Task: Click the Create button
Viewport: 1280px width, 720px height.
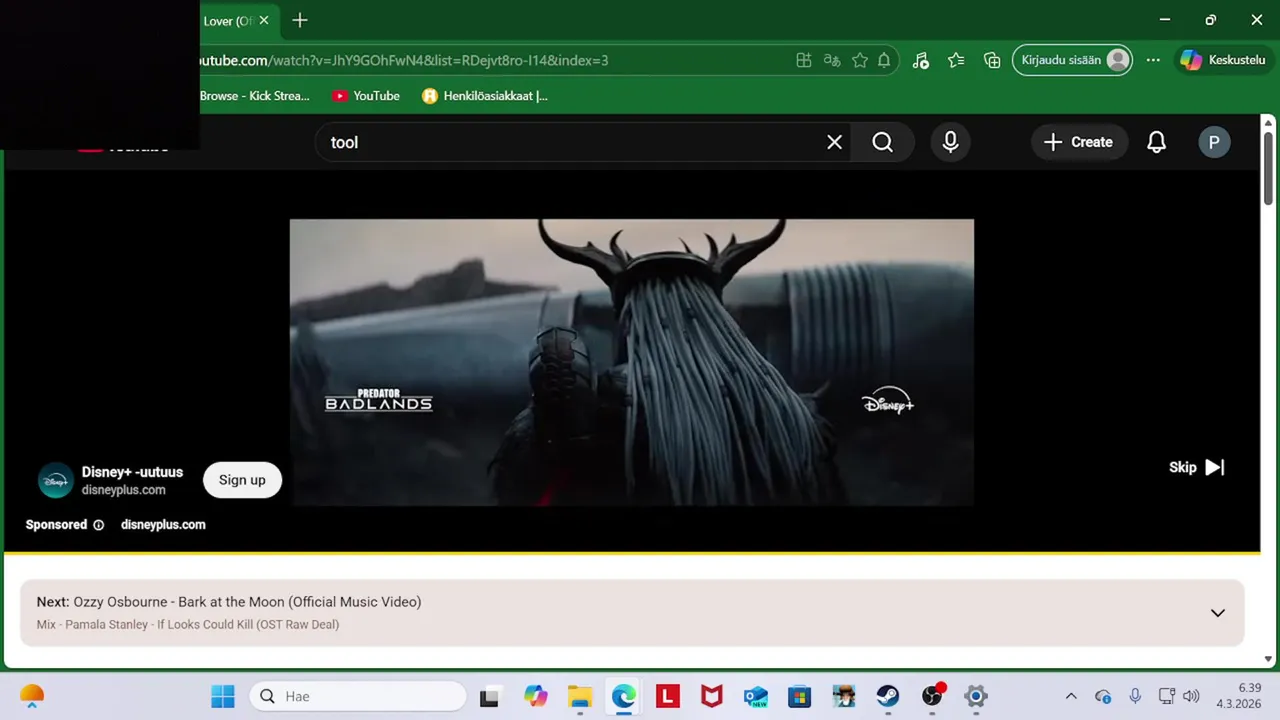Action: coord(1078,142)
